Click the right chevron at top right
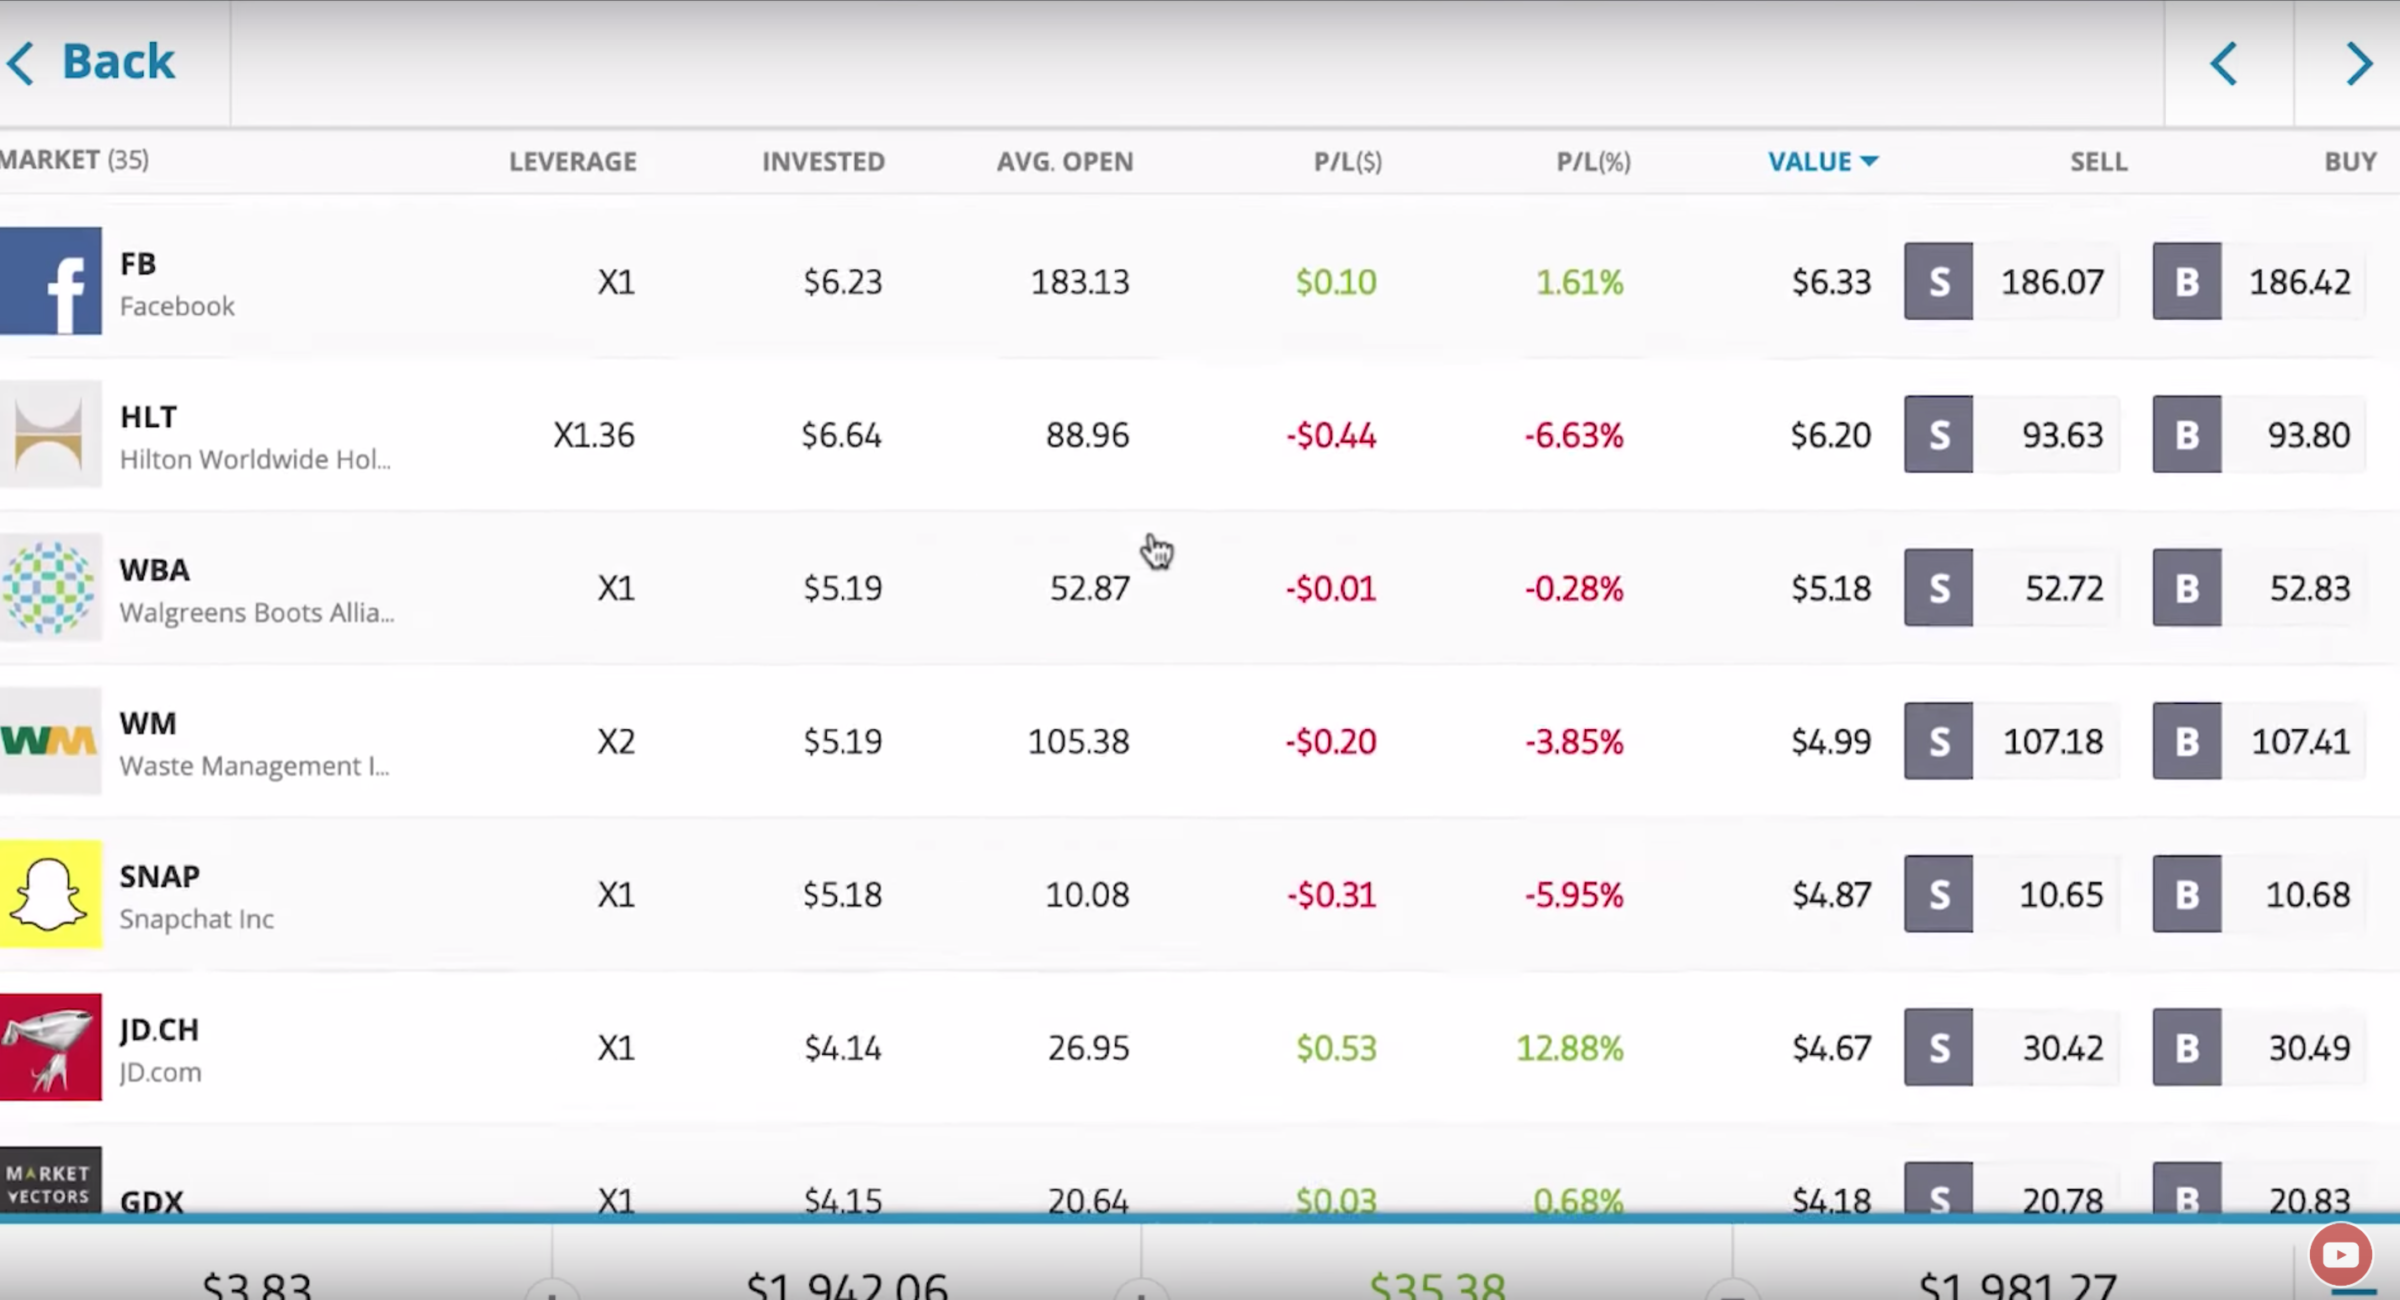 (x=2360, y=63)
